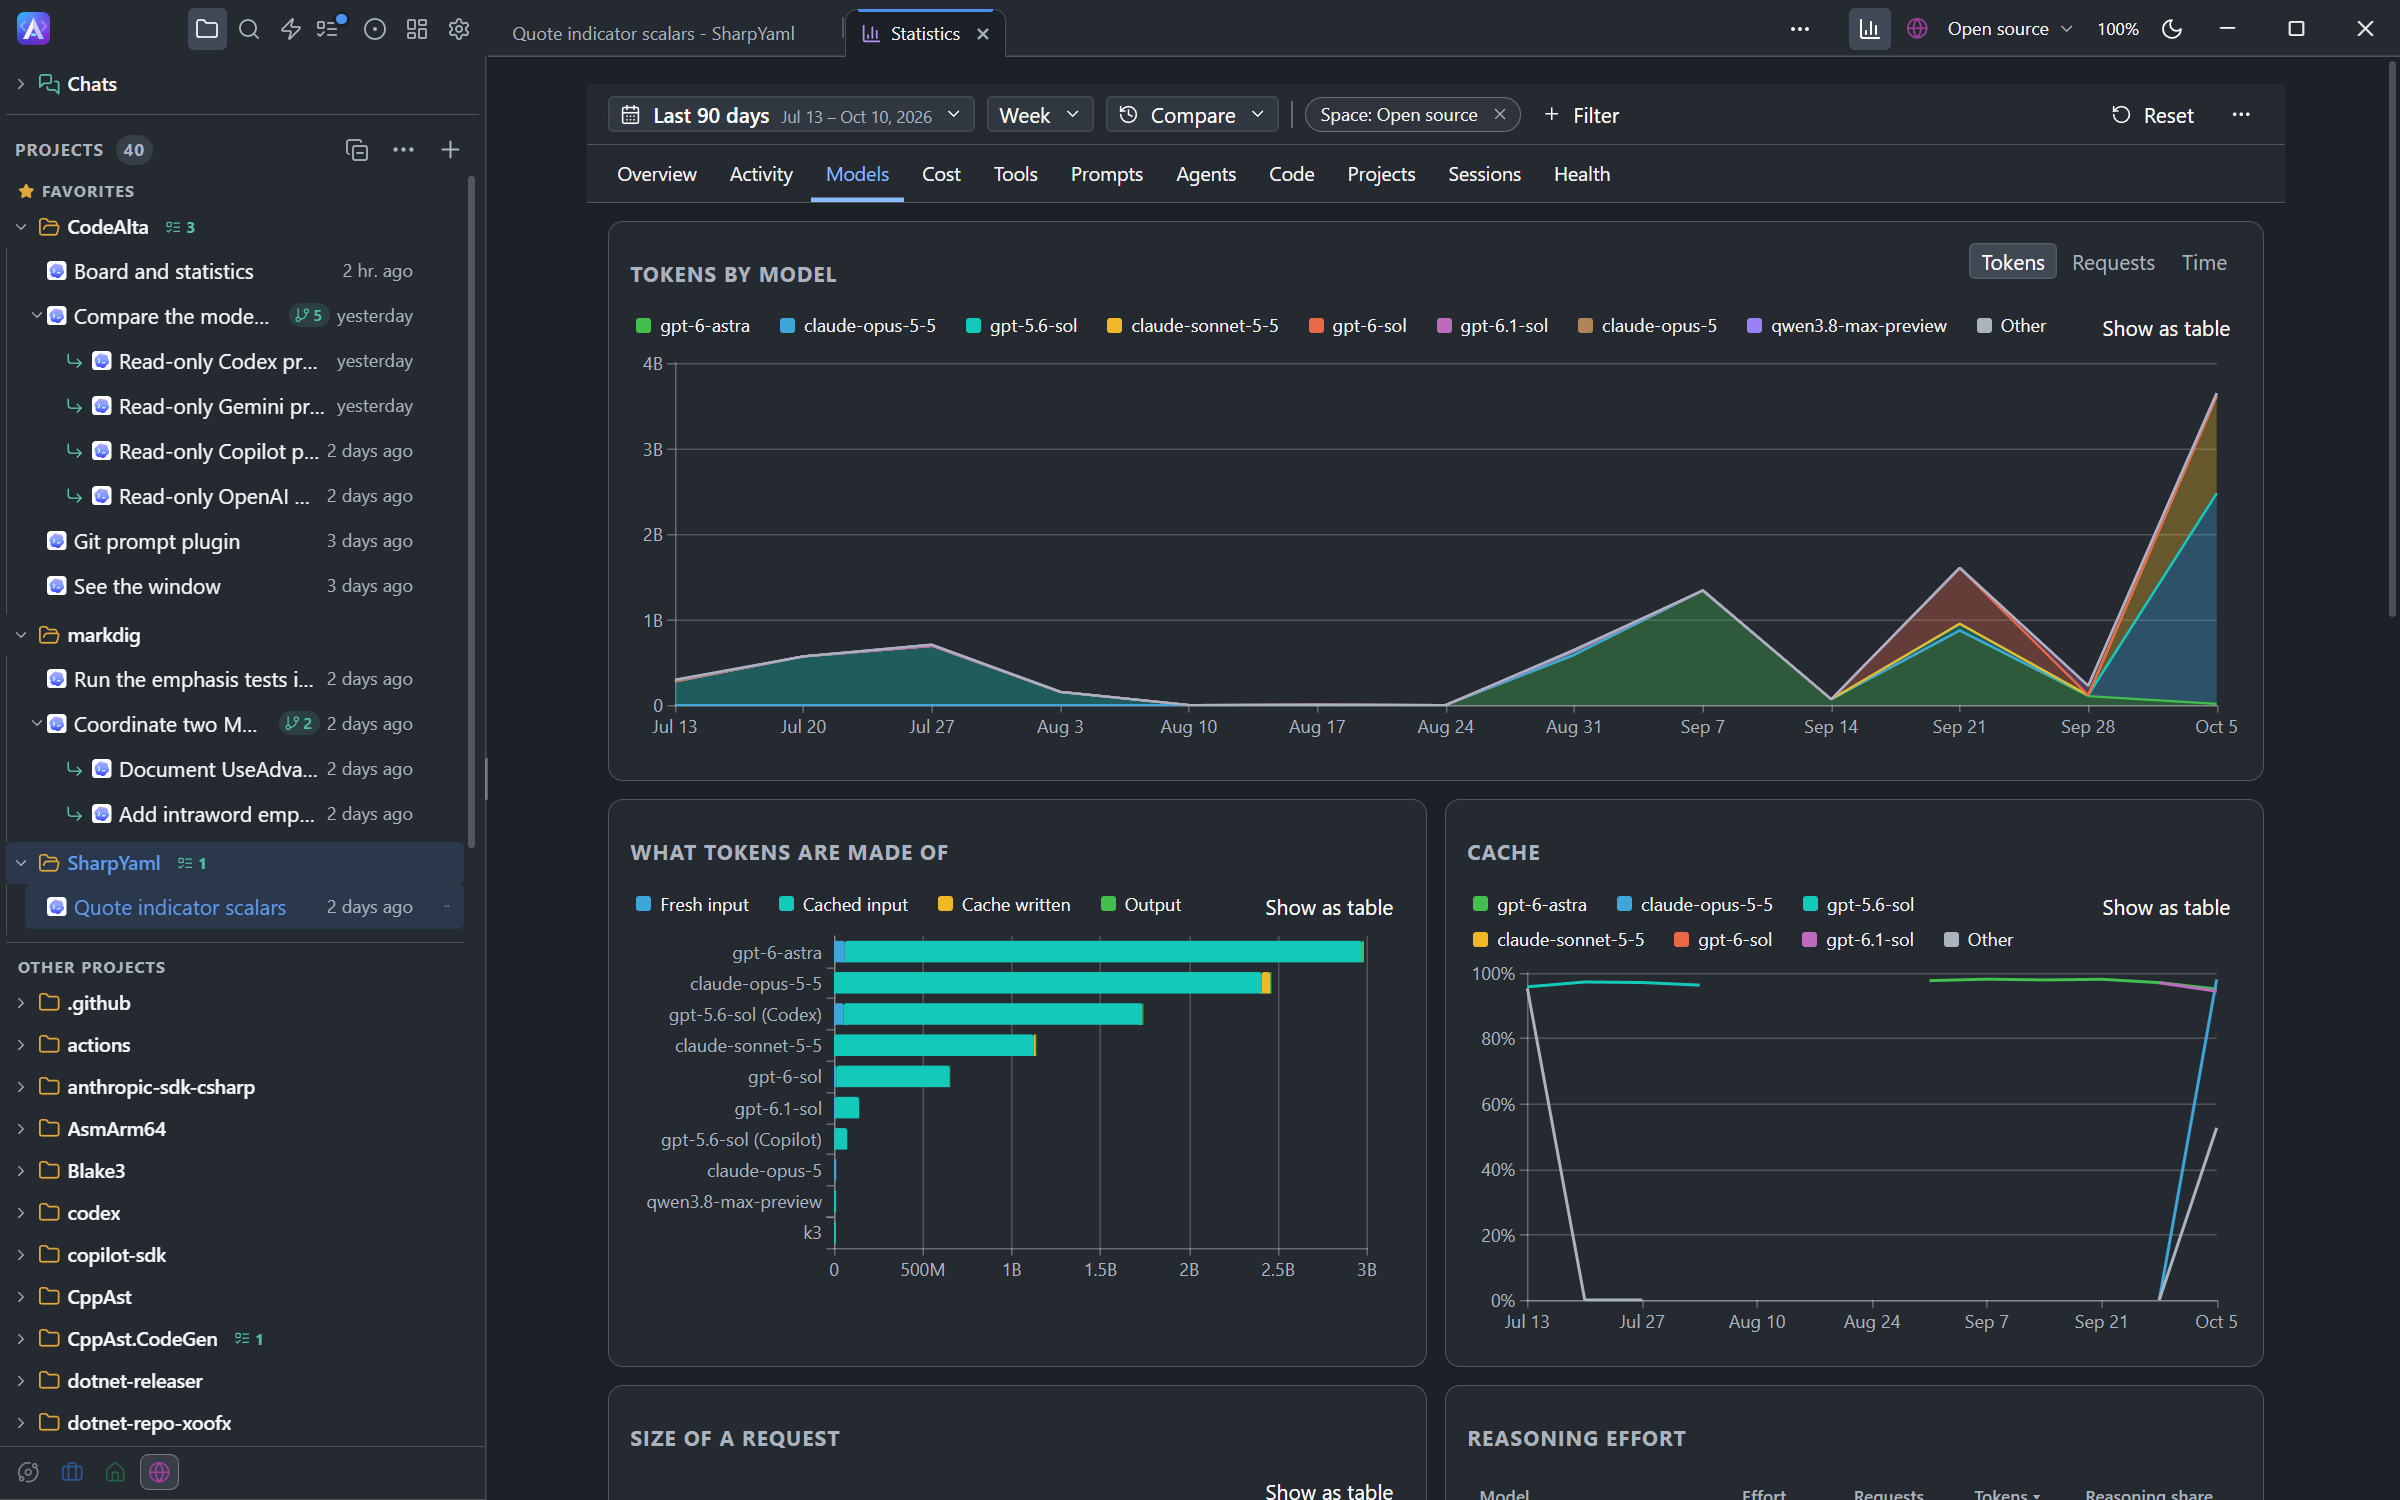The width and height of the screenshot is (2400, 1500).
Task: Add a Filter
Action: (x=1581, y=115)
